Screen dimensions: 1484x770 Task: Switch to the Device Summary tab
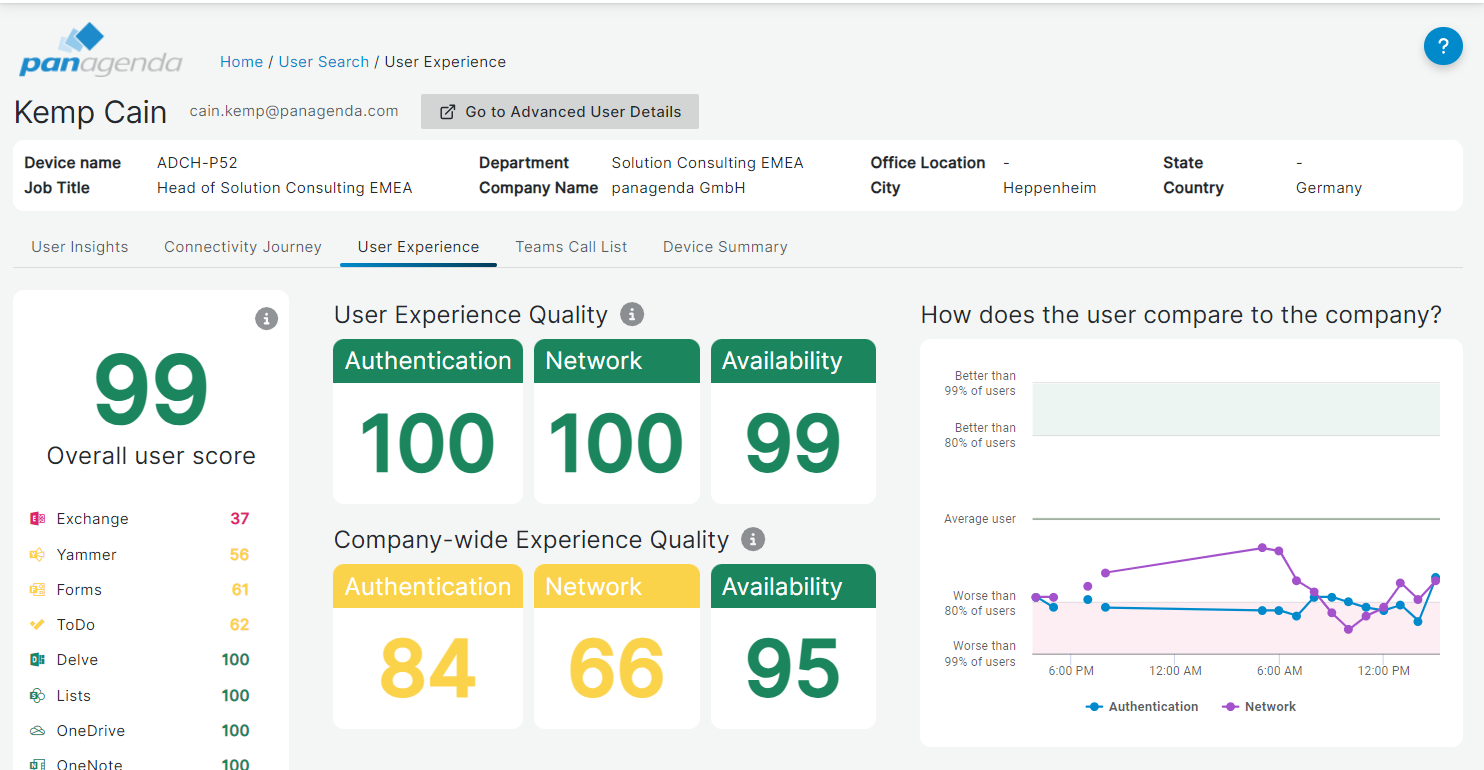[x=725, y=247]
